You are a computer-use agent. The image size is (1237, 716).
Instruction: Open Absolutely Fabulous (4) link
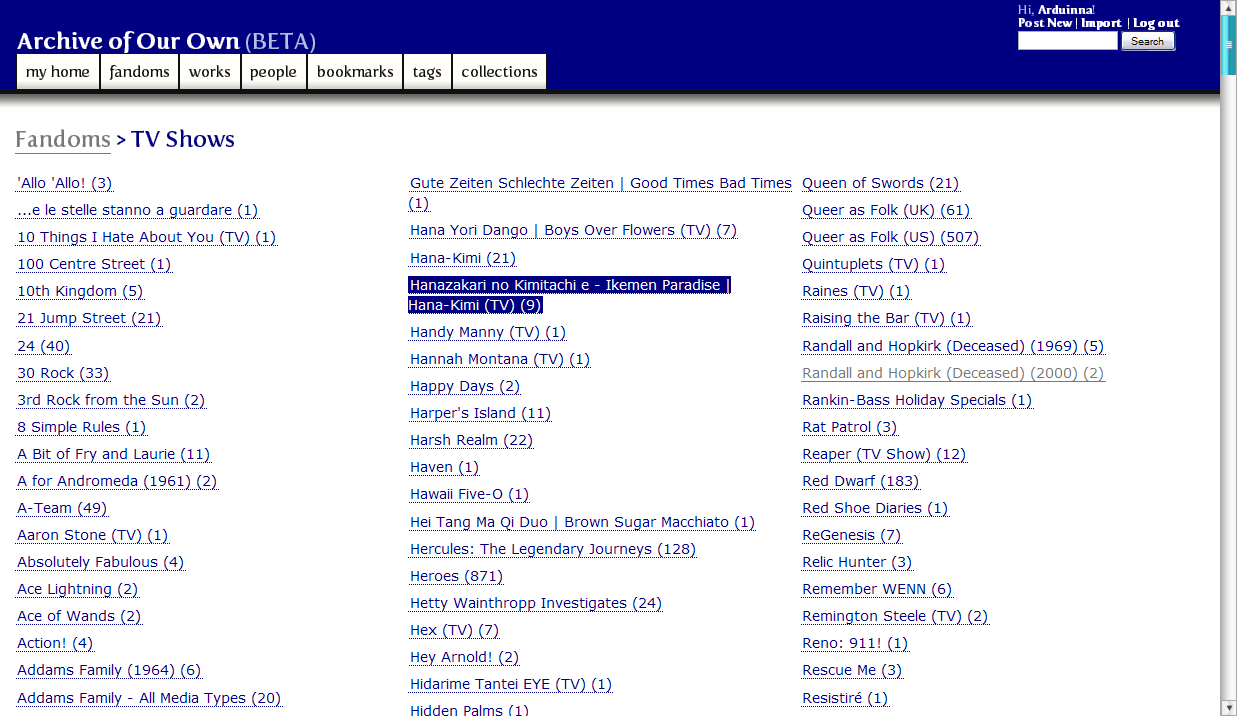101,562
